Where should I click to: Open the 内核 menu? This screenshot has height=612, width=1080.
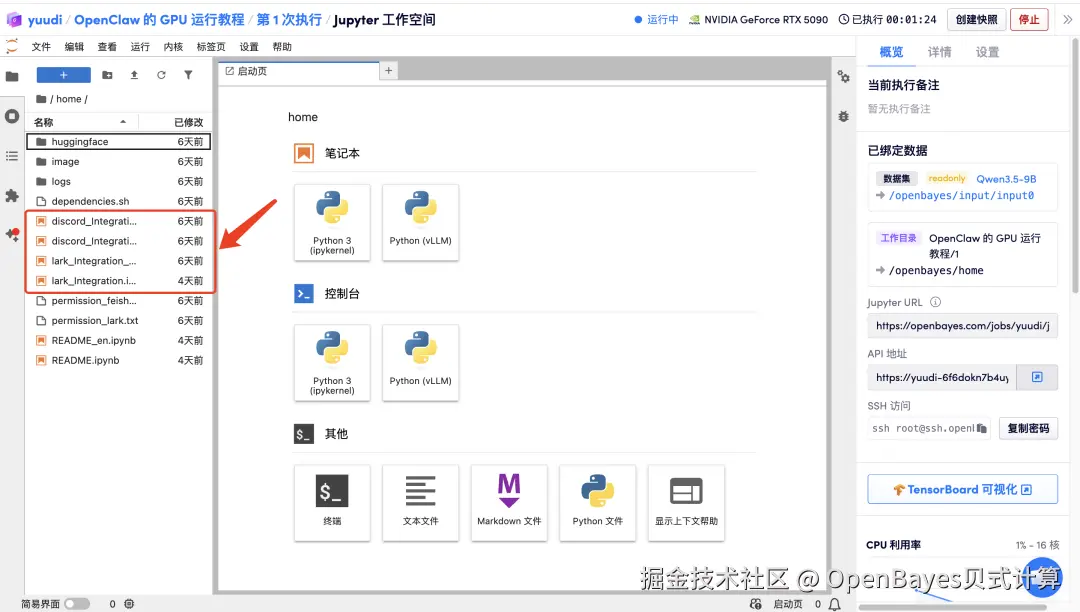[173, 47]
